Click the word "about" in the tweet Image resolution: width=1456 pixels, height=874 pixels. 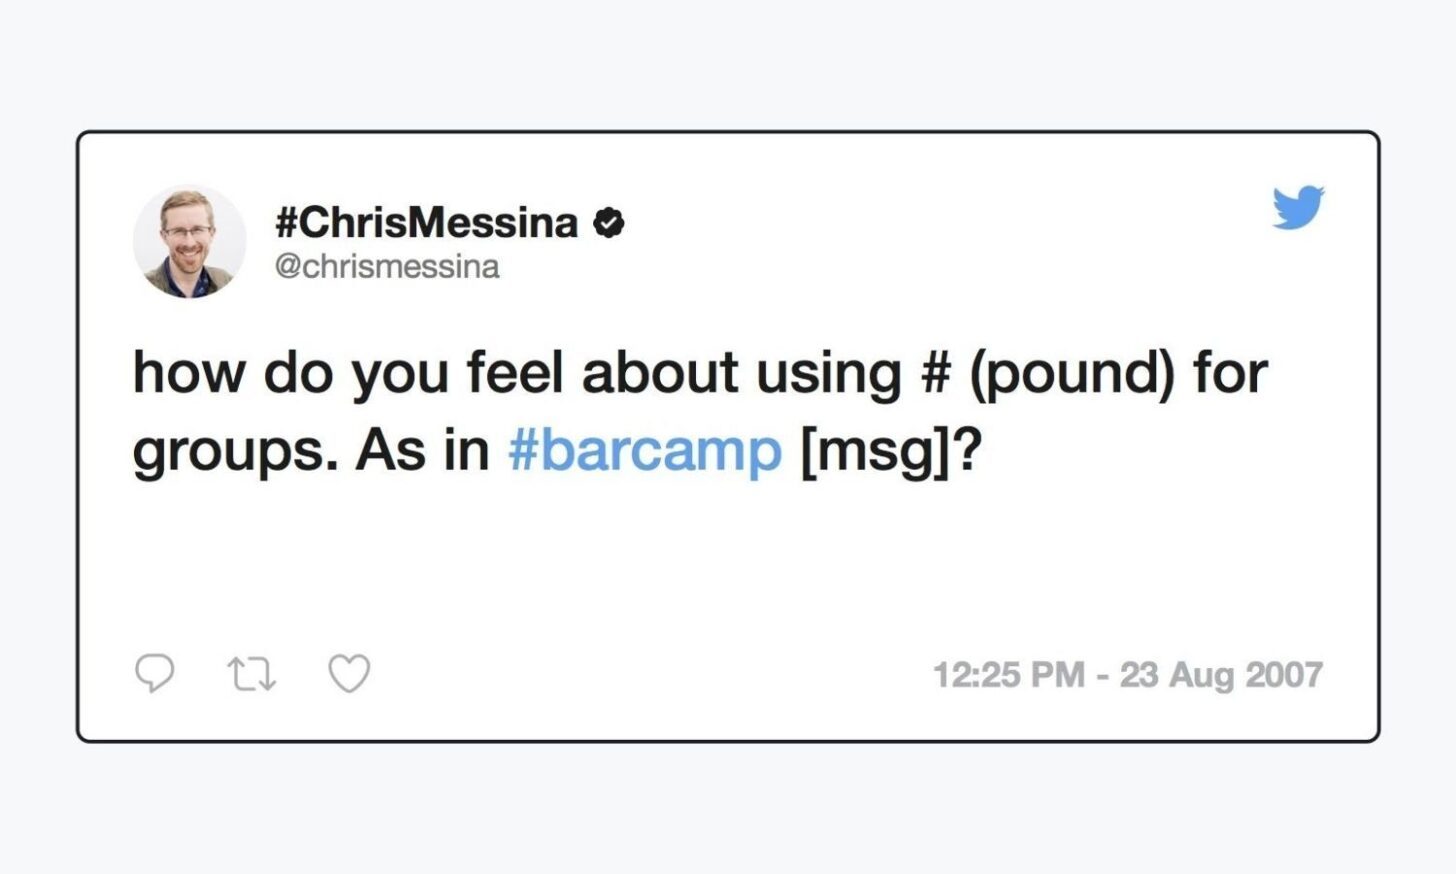pos(659,372)
